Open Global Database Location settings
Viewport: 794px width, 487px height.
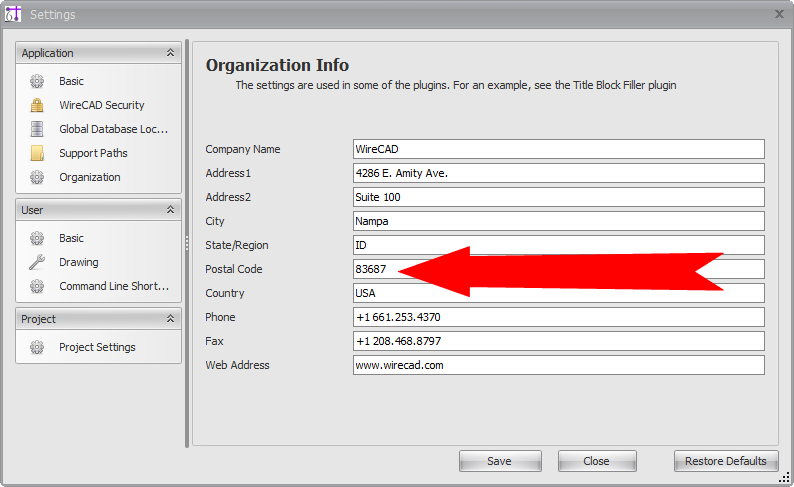[x=113, y=129]
